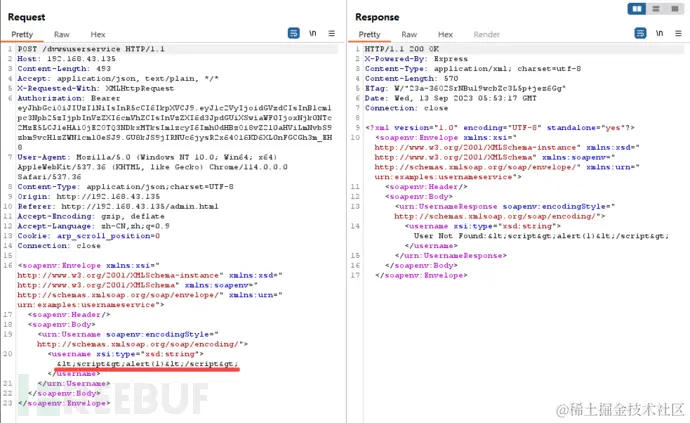Switch Response panel to Raw tab
This screenshot has height=423, width=690.
[x=409, y=34]
